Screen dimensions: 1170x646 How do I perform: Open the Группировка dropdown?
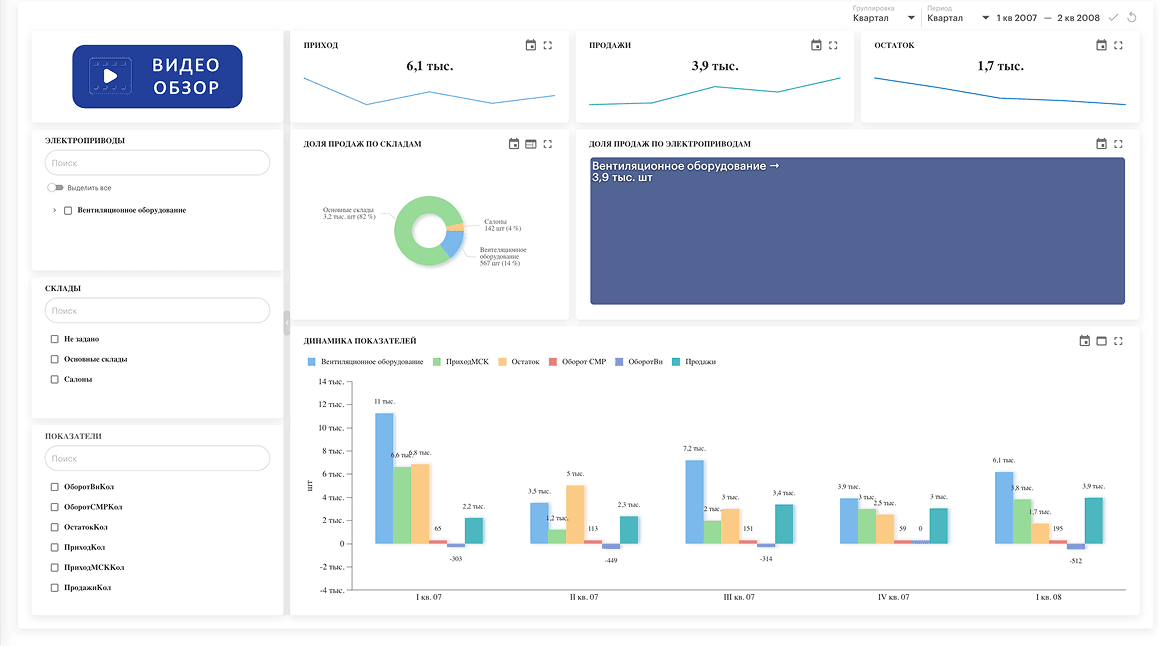click(884, 18)
